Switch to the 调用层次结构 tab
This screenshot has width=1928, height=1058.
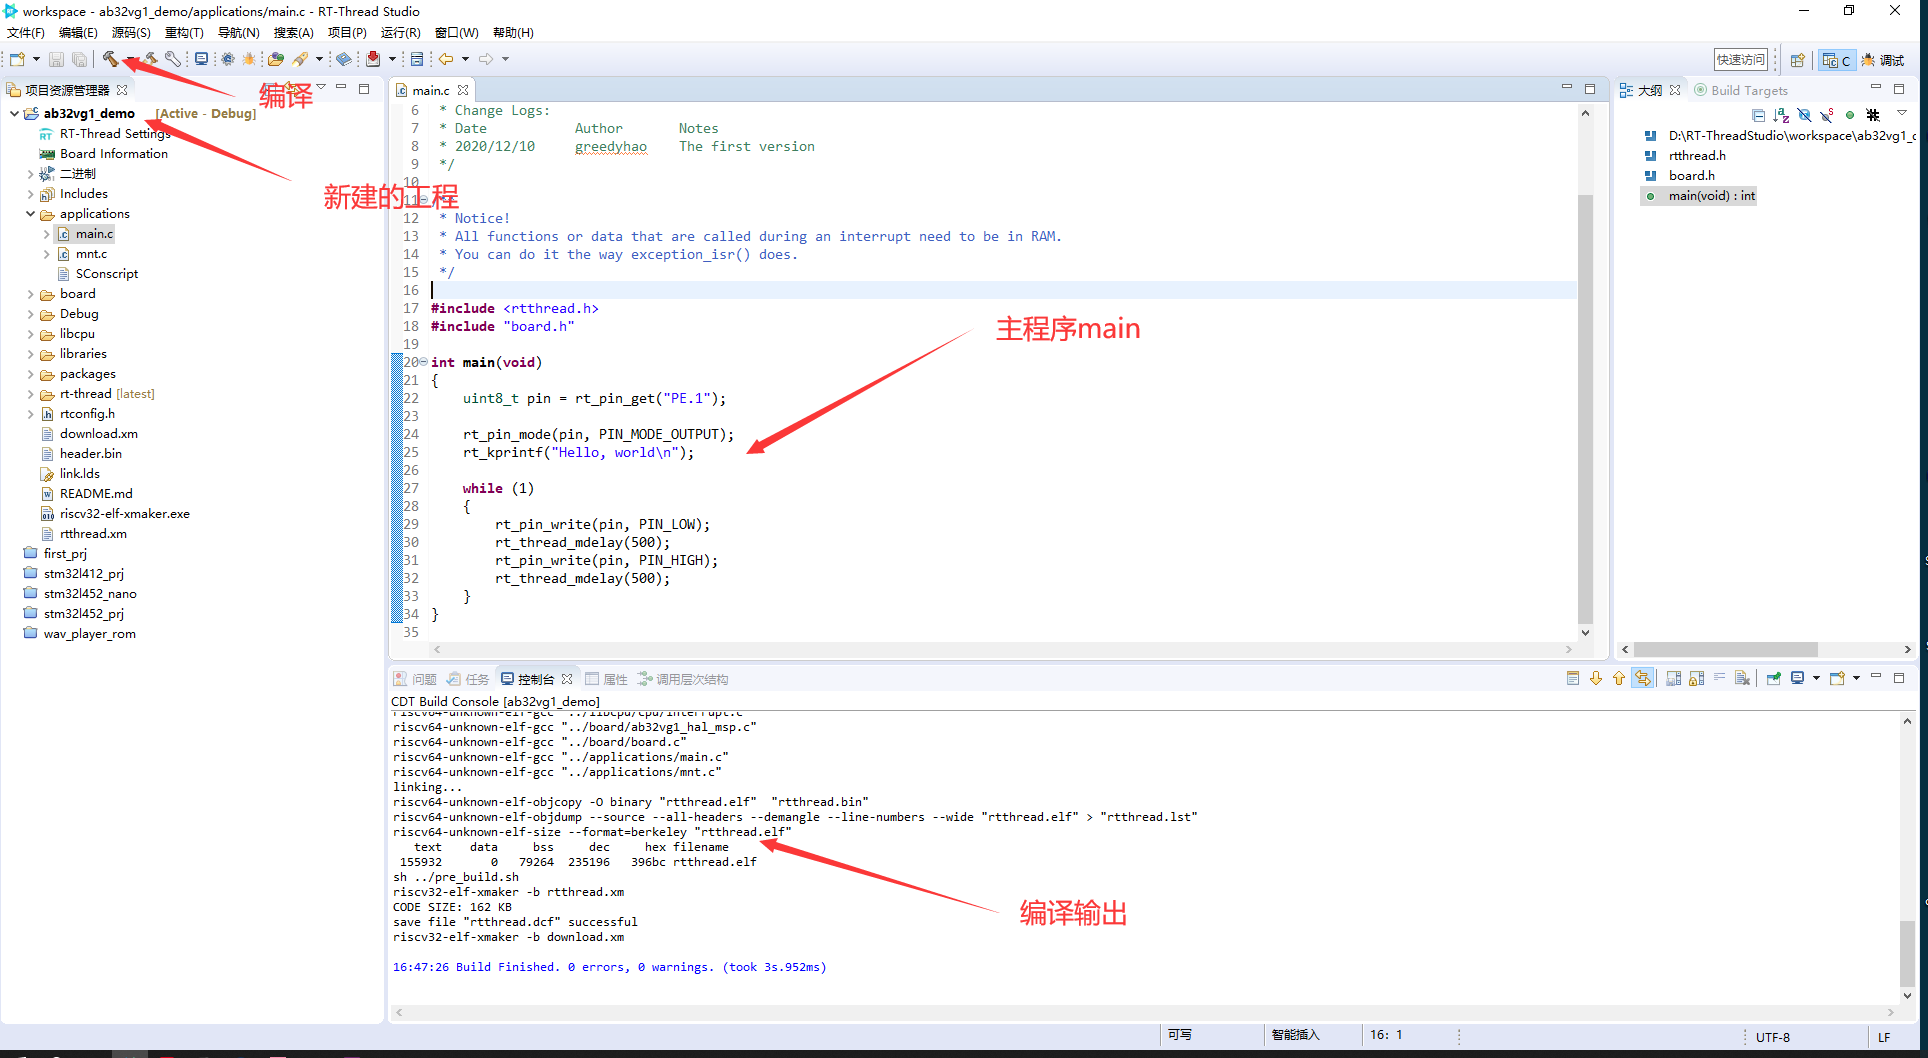[683, 679]
